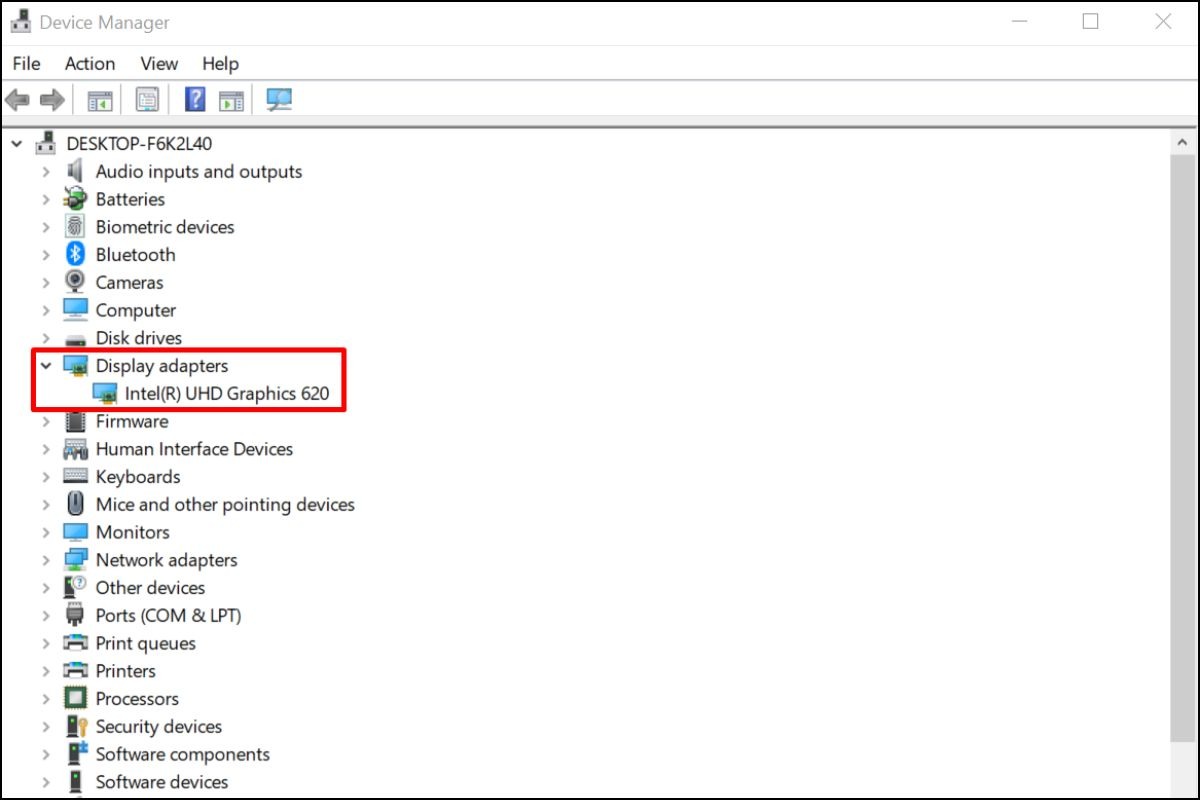Open the View menu

coord(159,63)
